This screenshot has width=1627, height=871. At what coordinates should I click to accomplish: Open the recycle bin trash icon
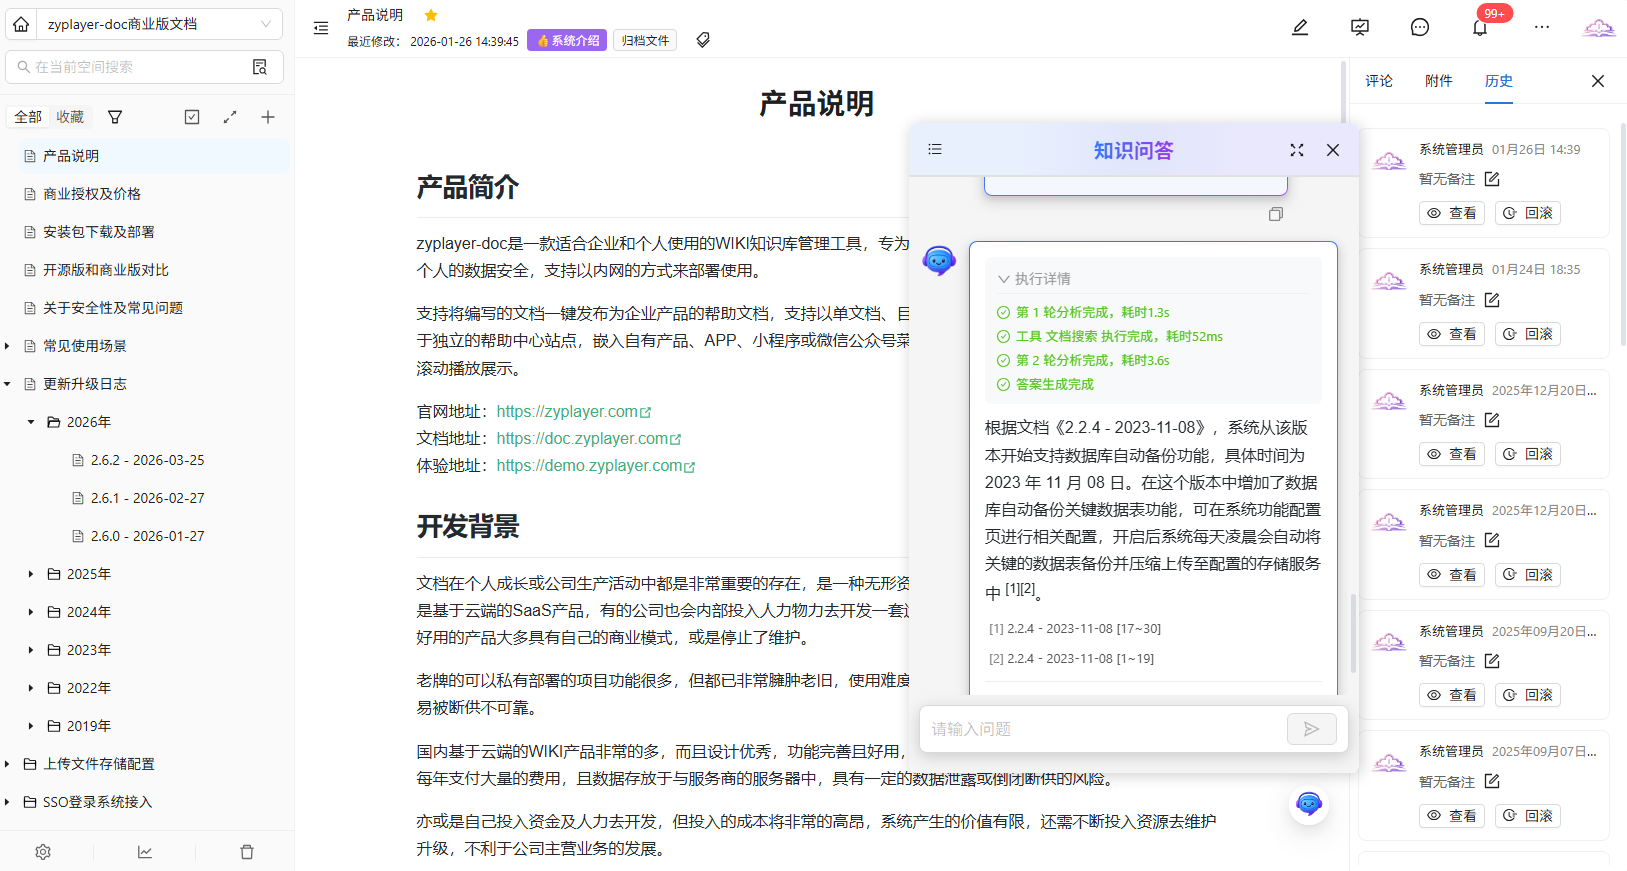247,852
